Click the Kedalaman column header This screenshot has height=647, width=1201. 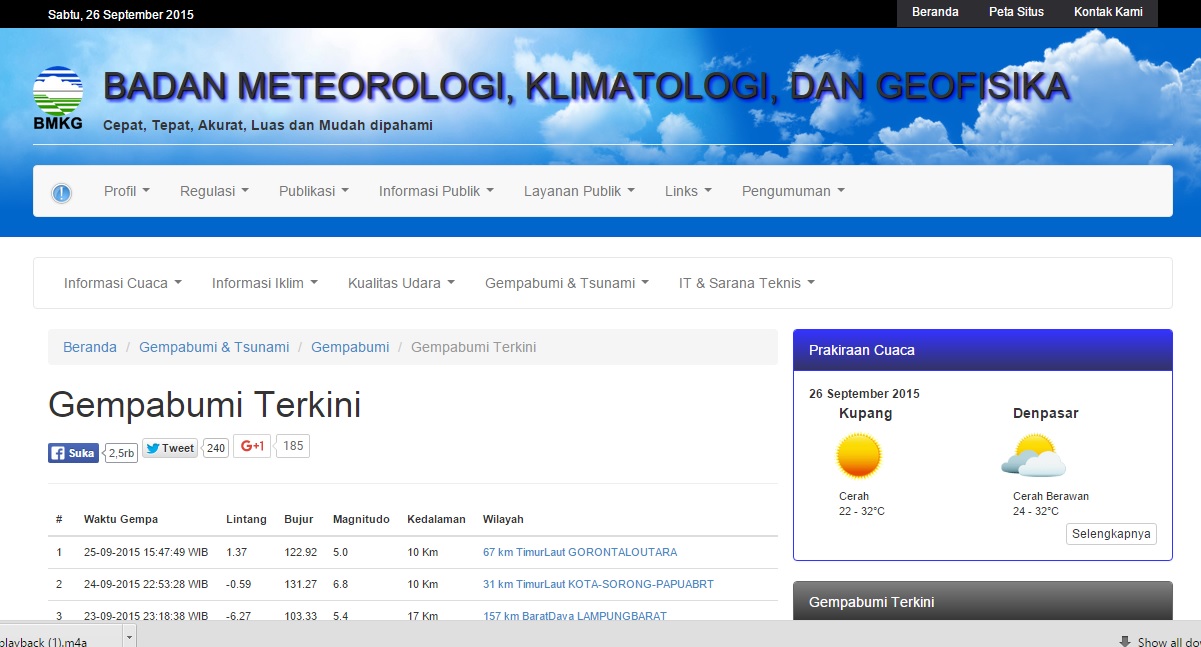pyautogui.click(x=436, y=519)
